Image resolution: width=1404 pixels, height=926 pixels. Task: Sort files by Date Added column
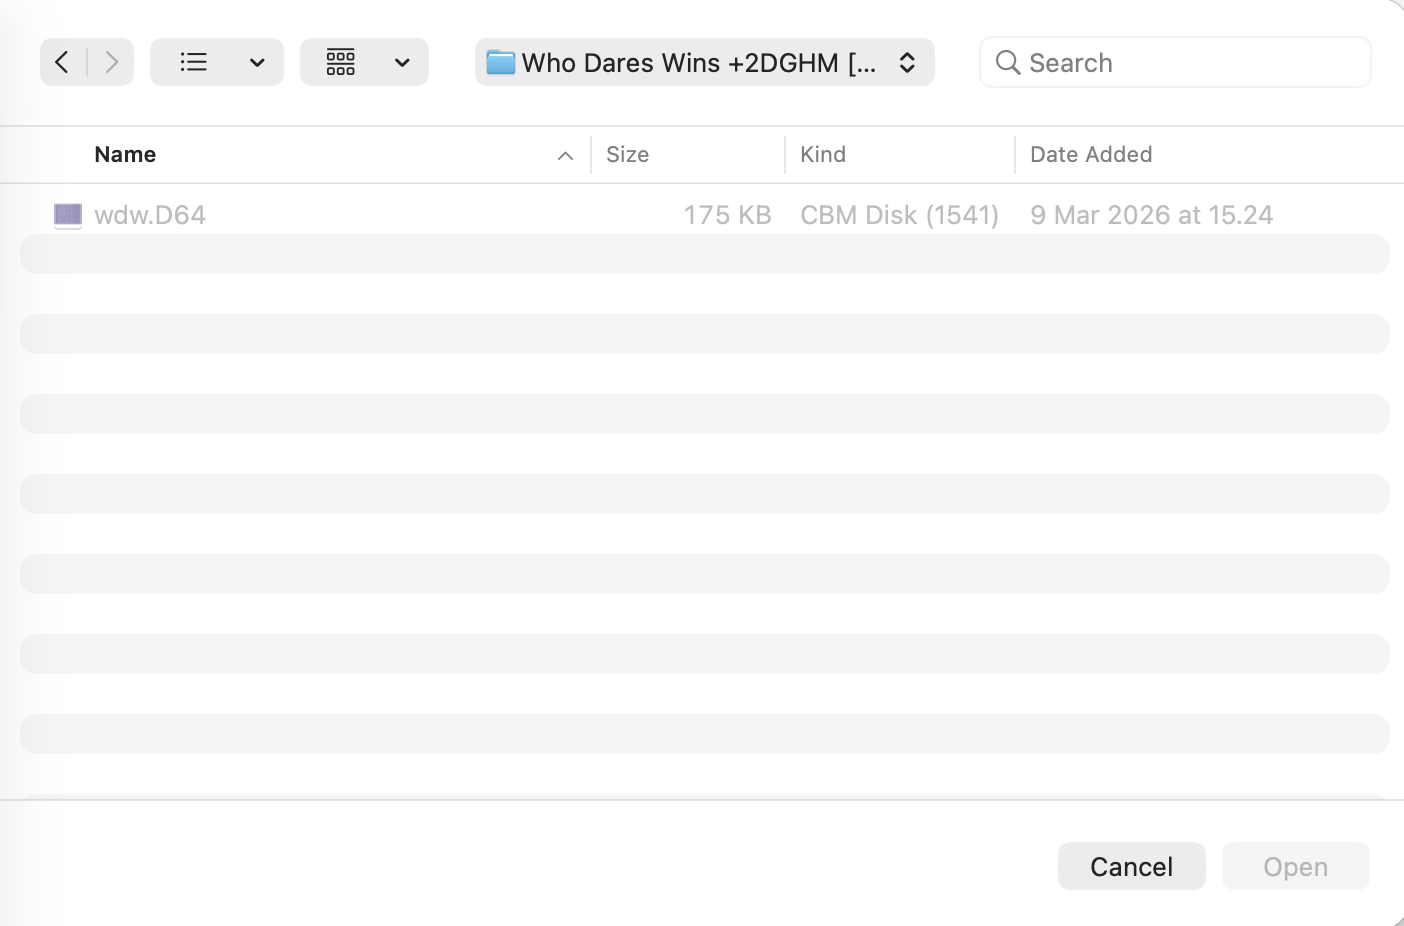pyautogui.click(x=1091, y=155)
